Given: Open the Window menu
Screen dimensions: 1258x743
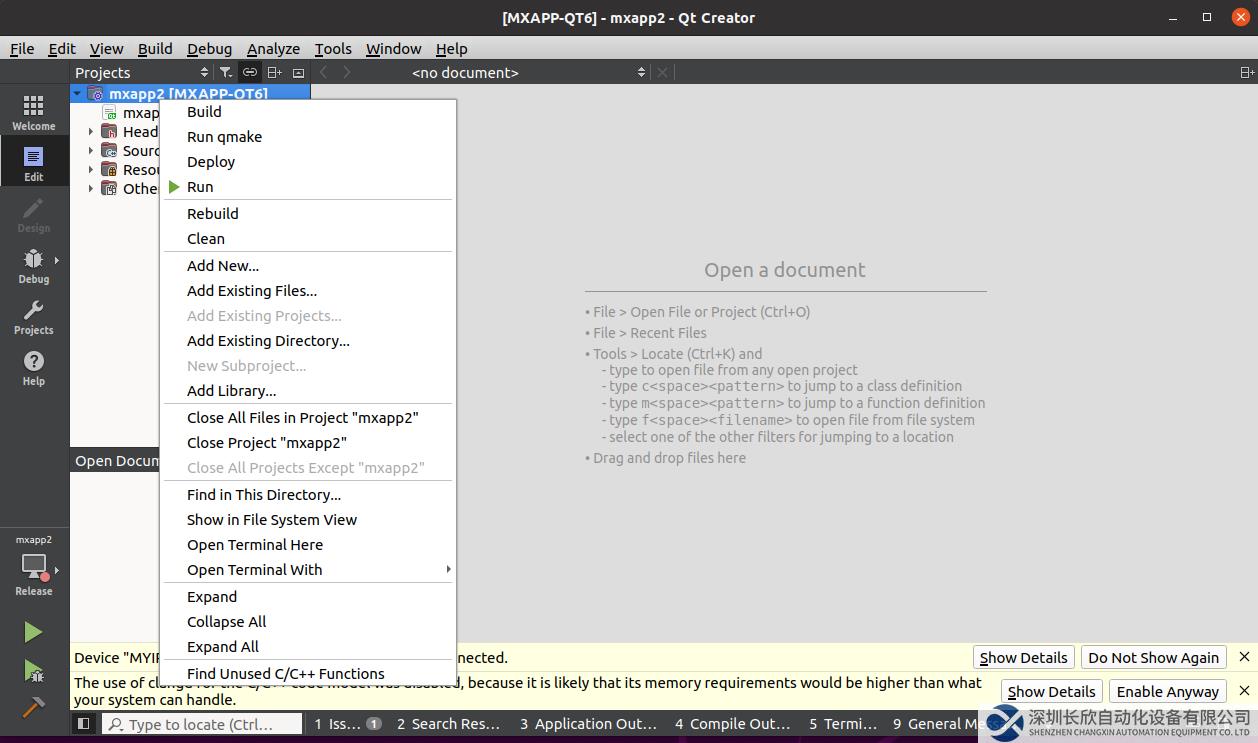Looking at the screenshot, I should click(x=393, y=48).
